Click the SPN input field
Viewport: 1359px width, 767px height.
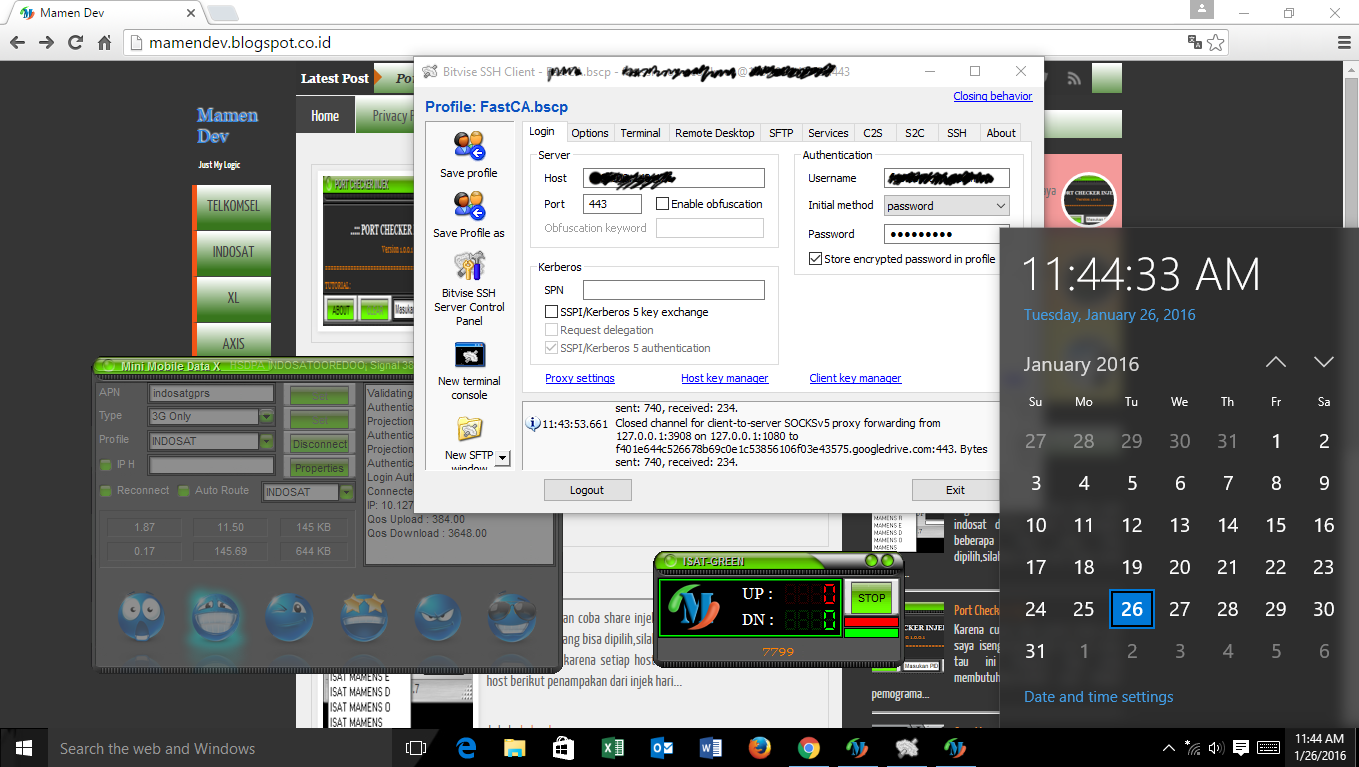tap(674, 290)
